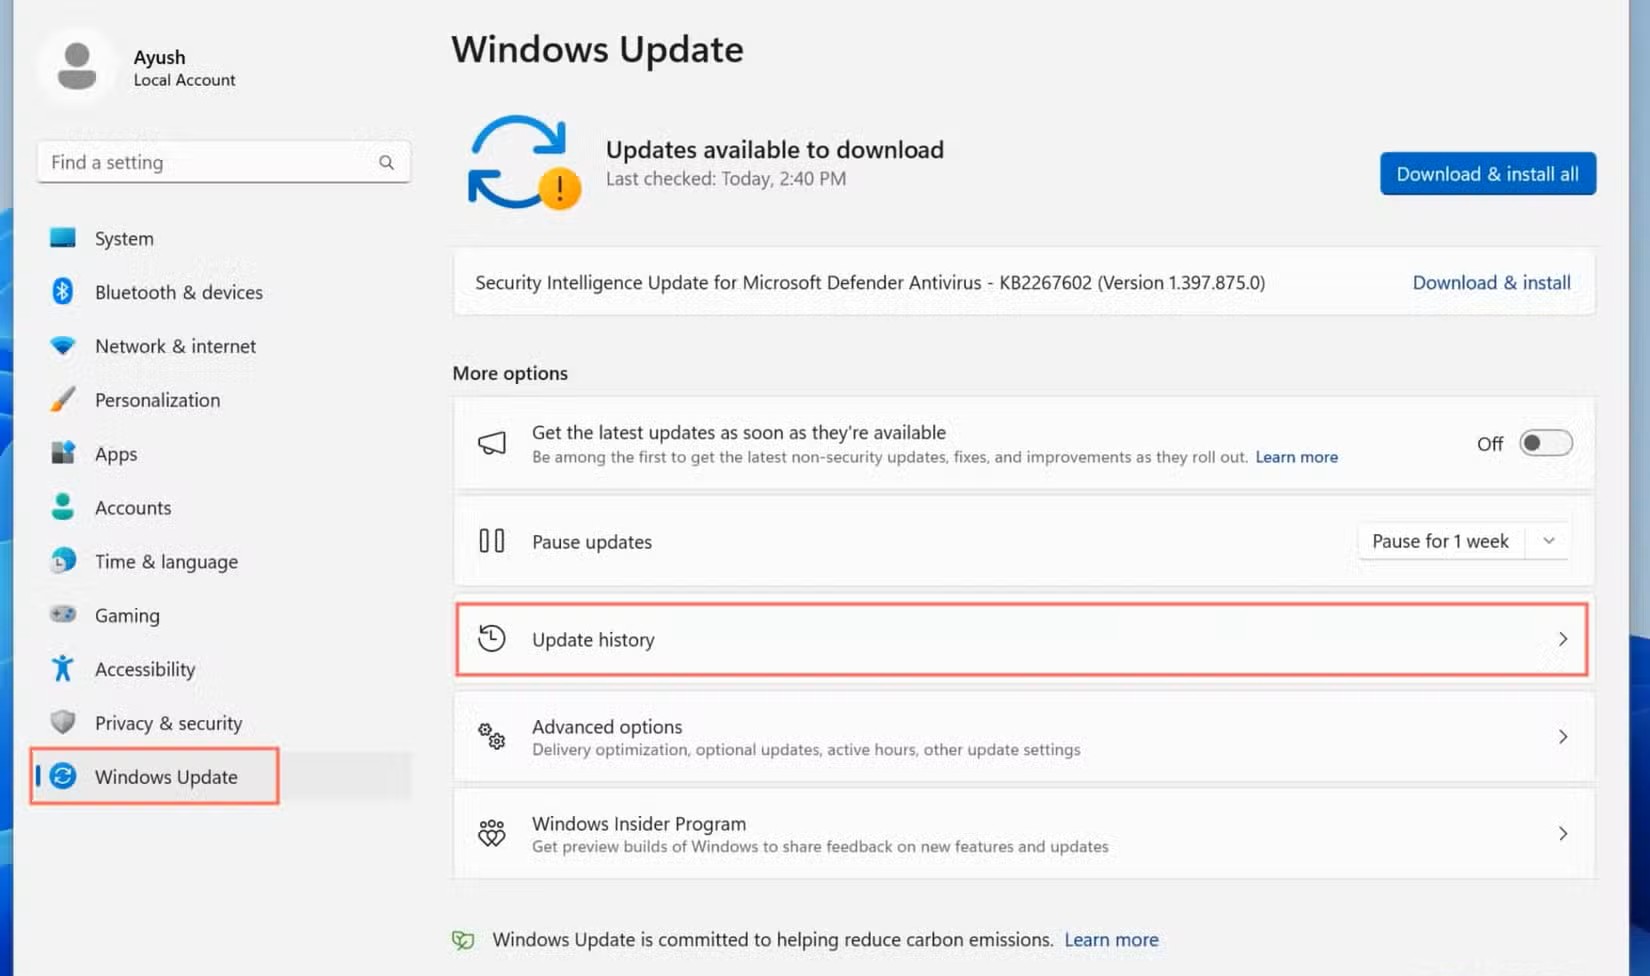Download & install the Defender Antivirus update
The width and height of the screenshot is (1650, 976).
(1491, 282)
